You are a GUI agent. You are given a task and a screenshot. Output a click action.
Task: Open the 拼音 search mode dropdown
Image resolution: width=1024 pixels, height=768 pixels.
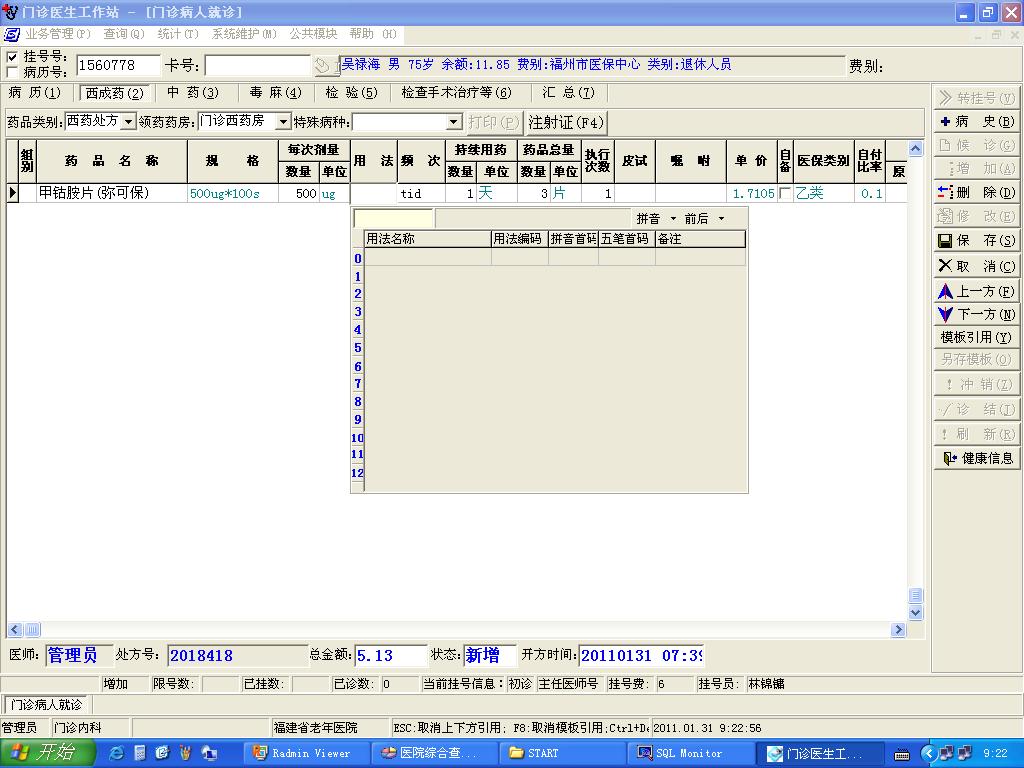(x=673, y=219)
